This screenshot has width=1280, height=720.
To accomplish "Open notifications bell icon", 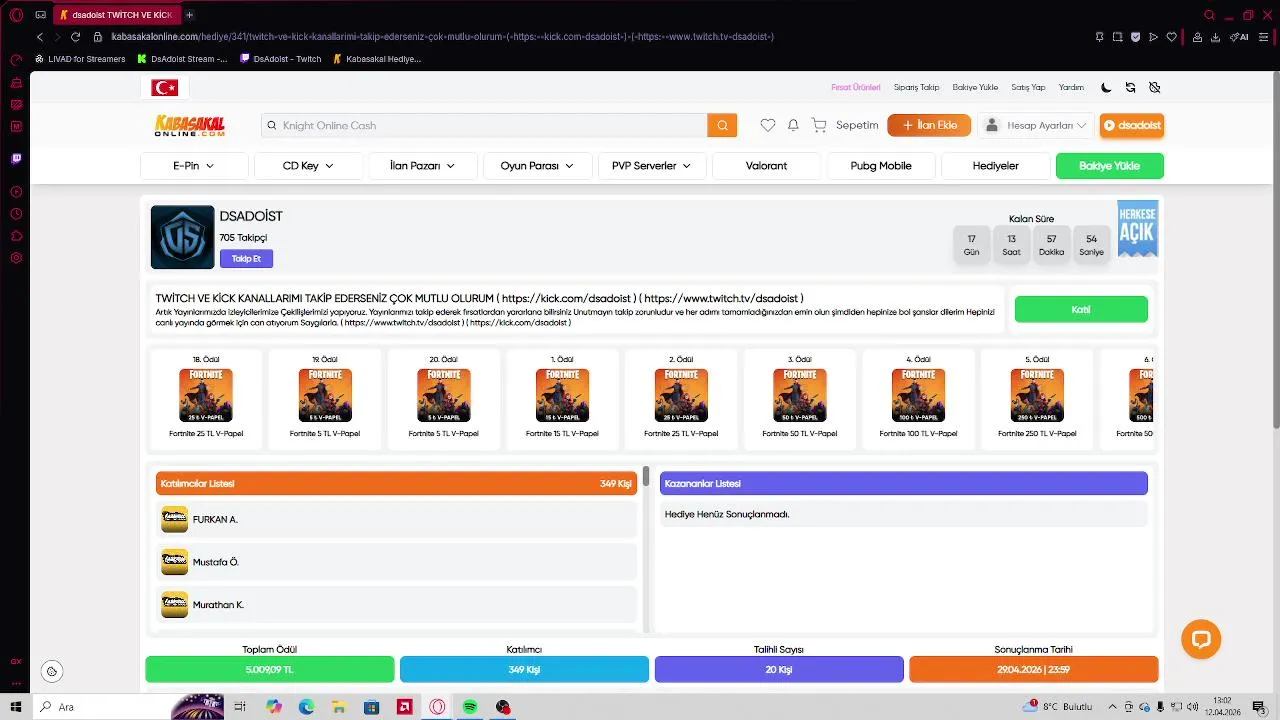I will [793, 125].
